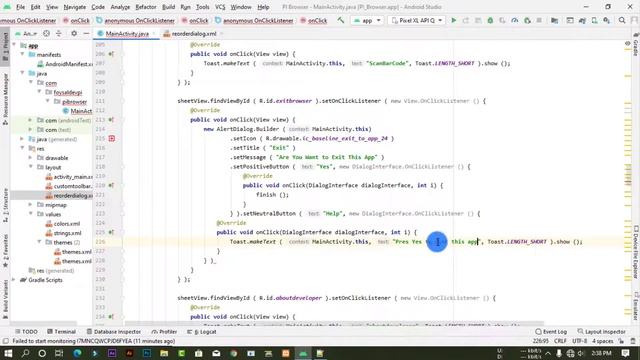Open the Build menu

(168, 7)
